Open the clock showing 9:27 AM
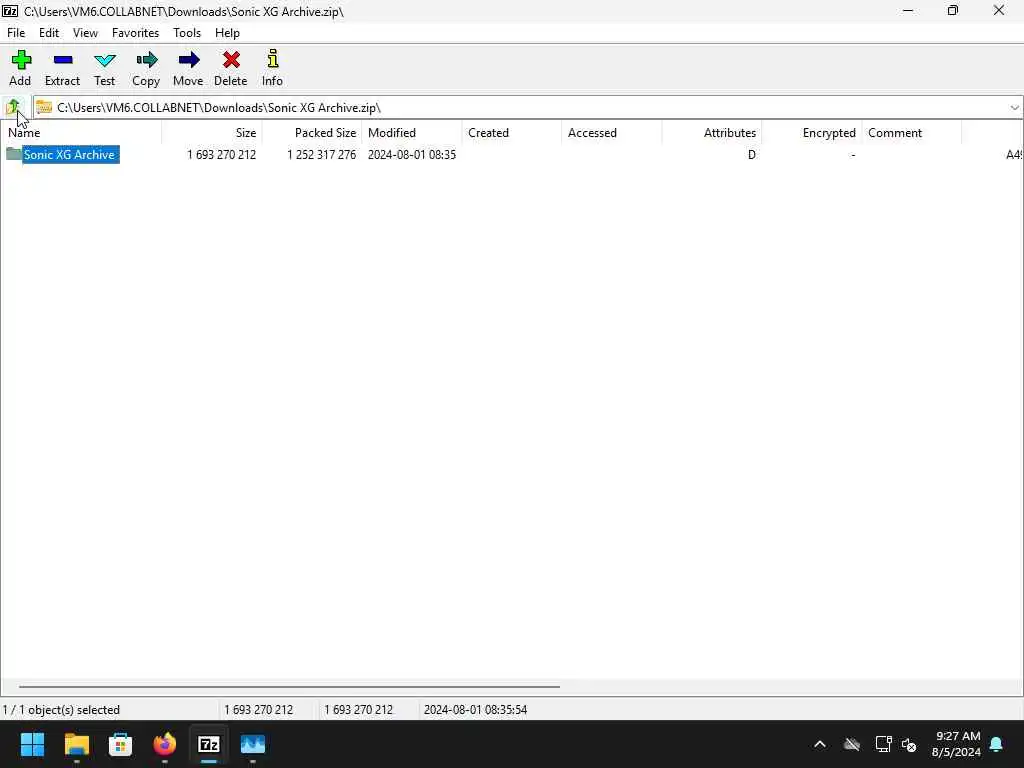 tap(956, 744)
